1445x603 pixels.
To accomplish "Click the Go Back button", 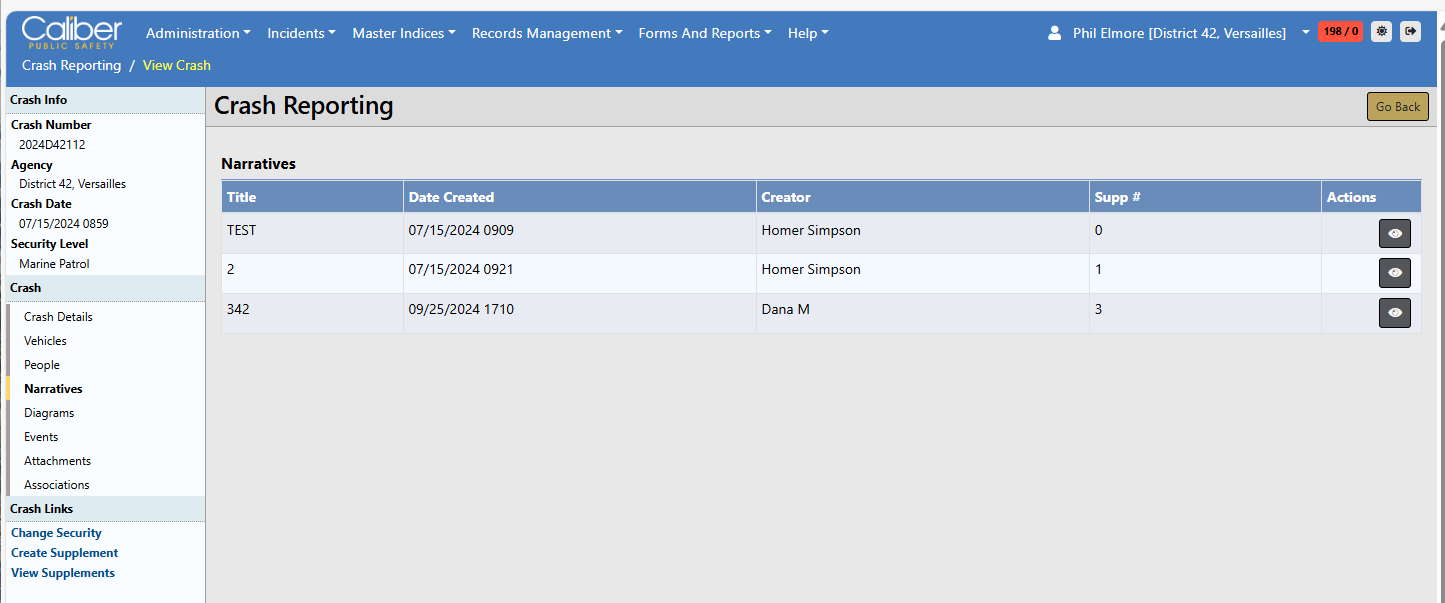I will (x=1397, y=107).
